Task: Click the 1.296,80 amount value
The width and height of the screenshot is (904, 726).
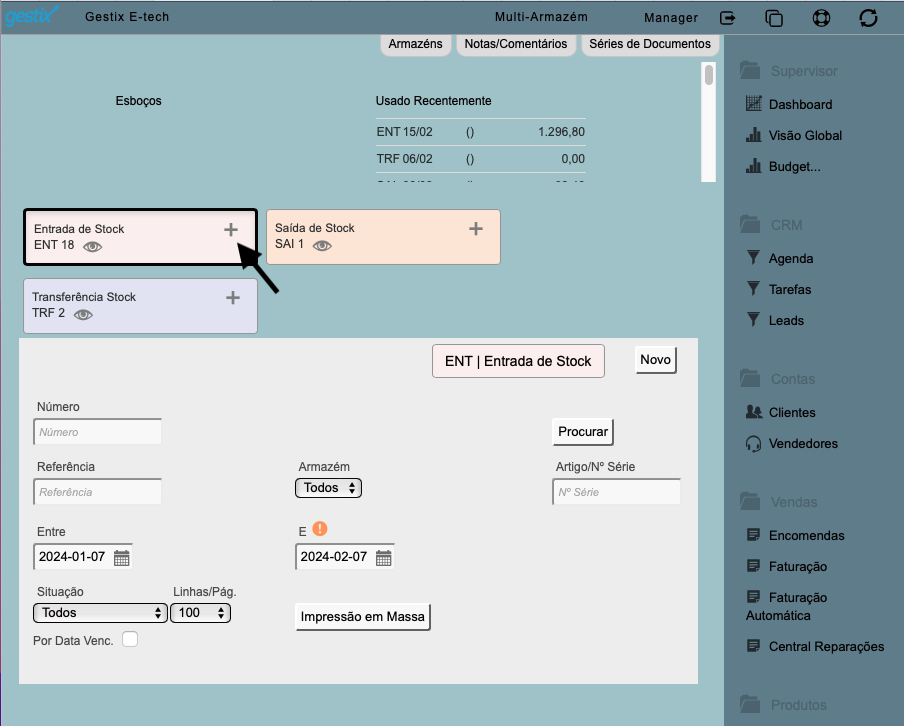Action: (562, 131)
